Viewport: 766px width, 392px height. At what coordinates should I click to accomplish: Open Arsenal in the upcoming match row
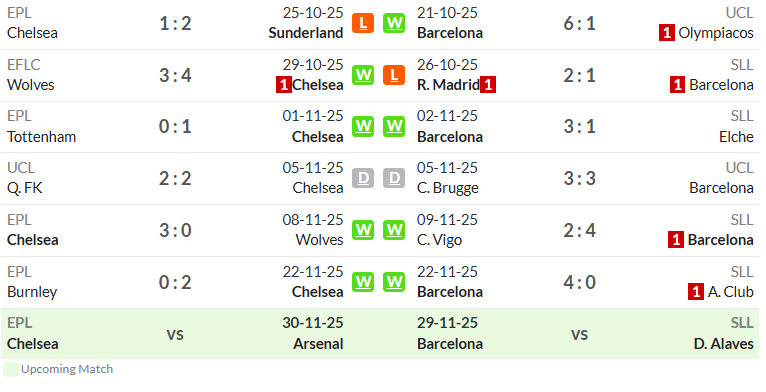click(318, 344)
